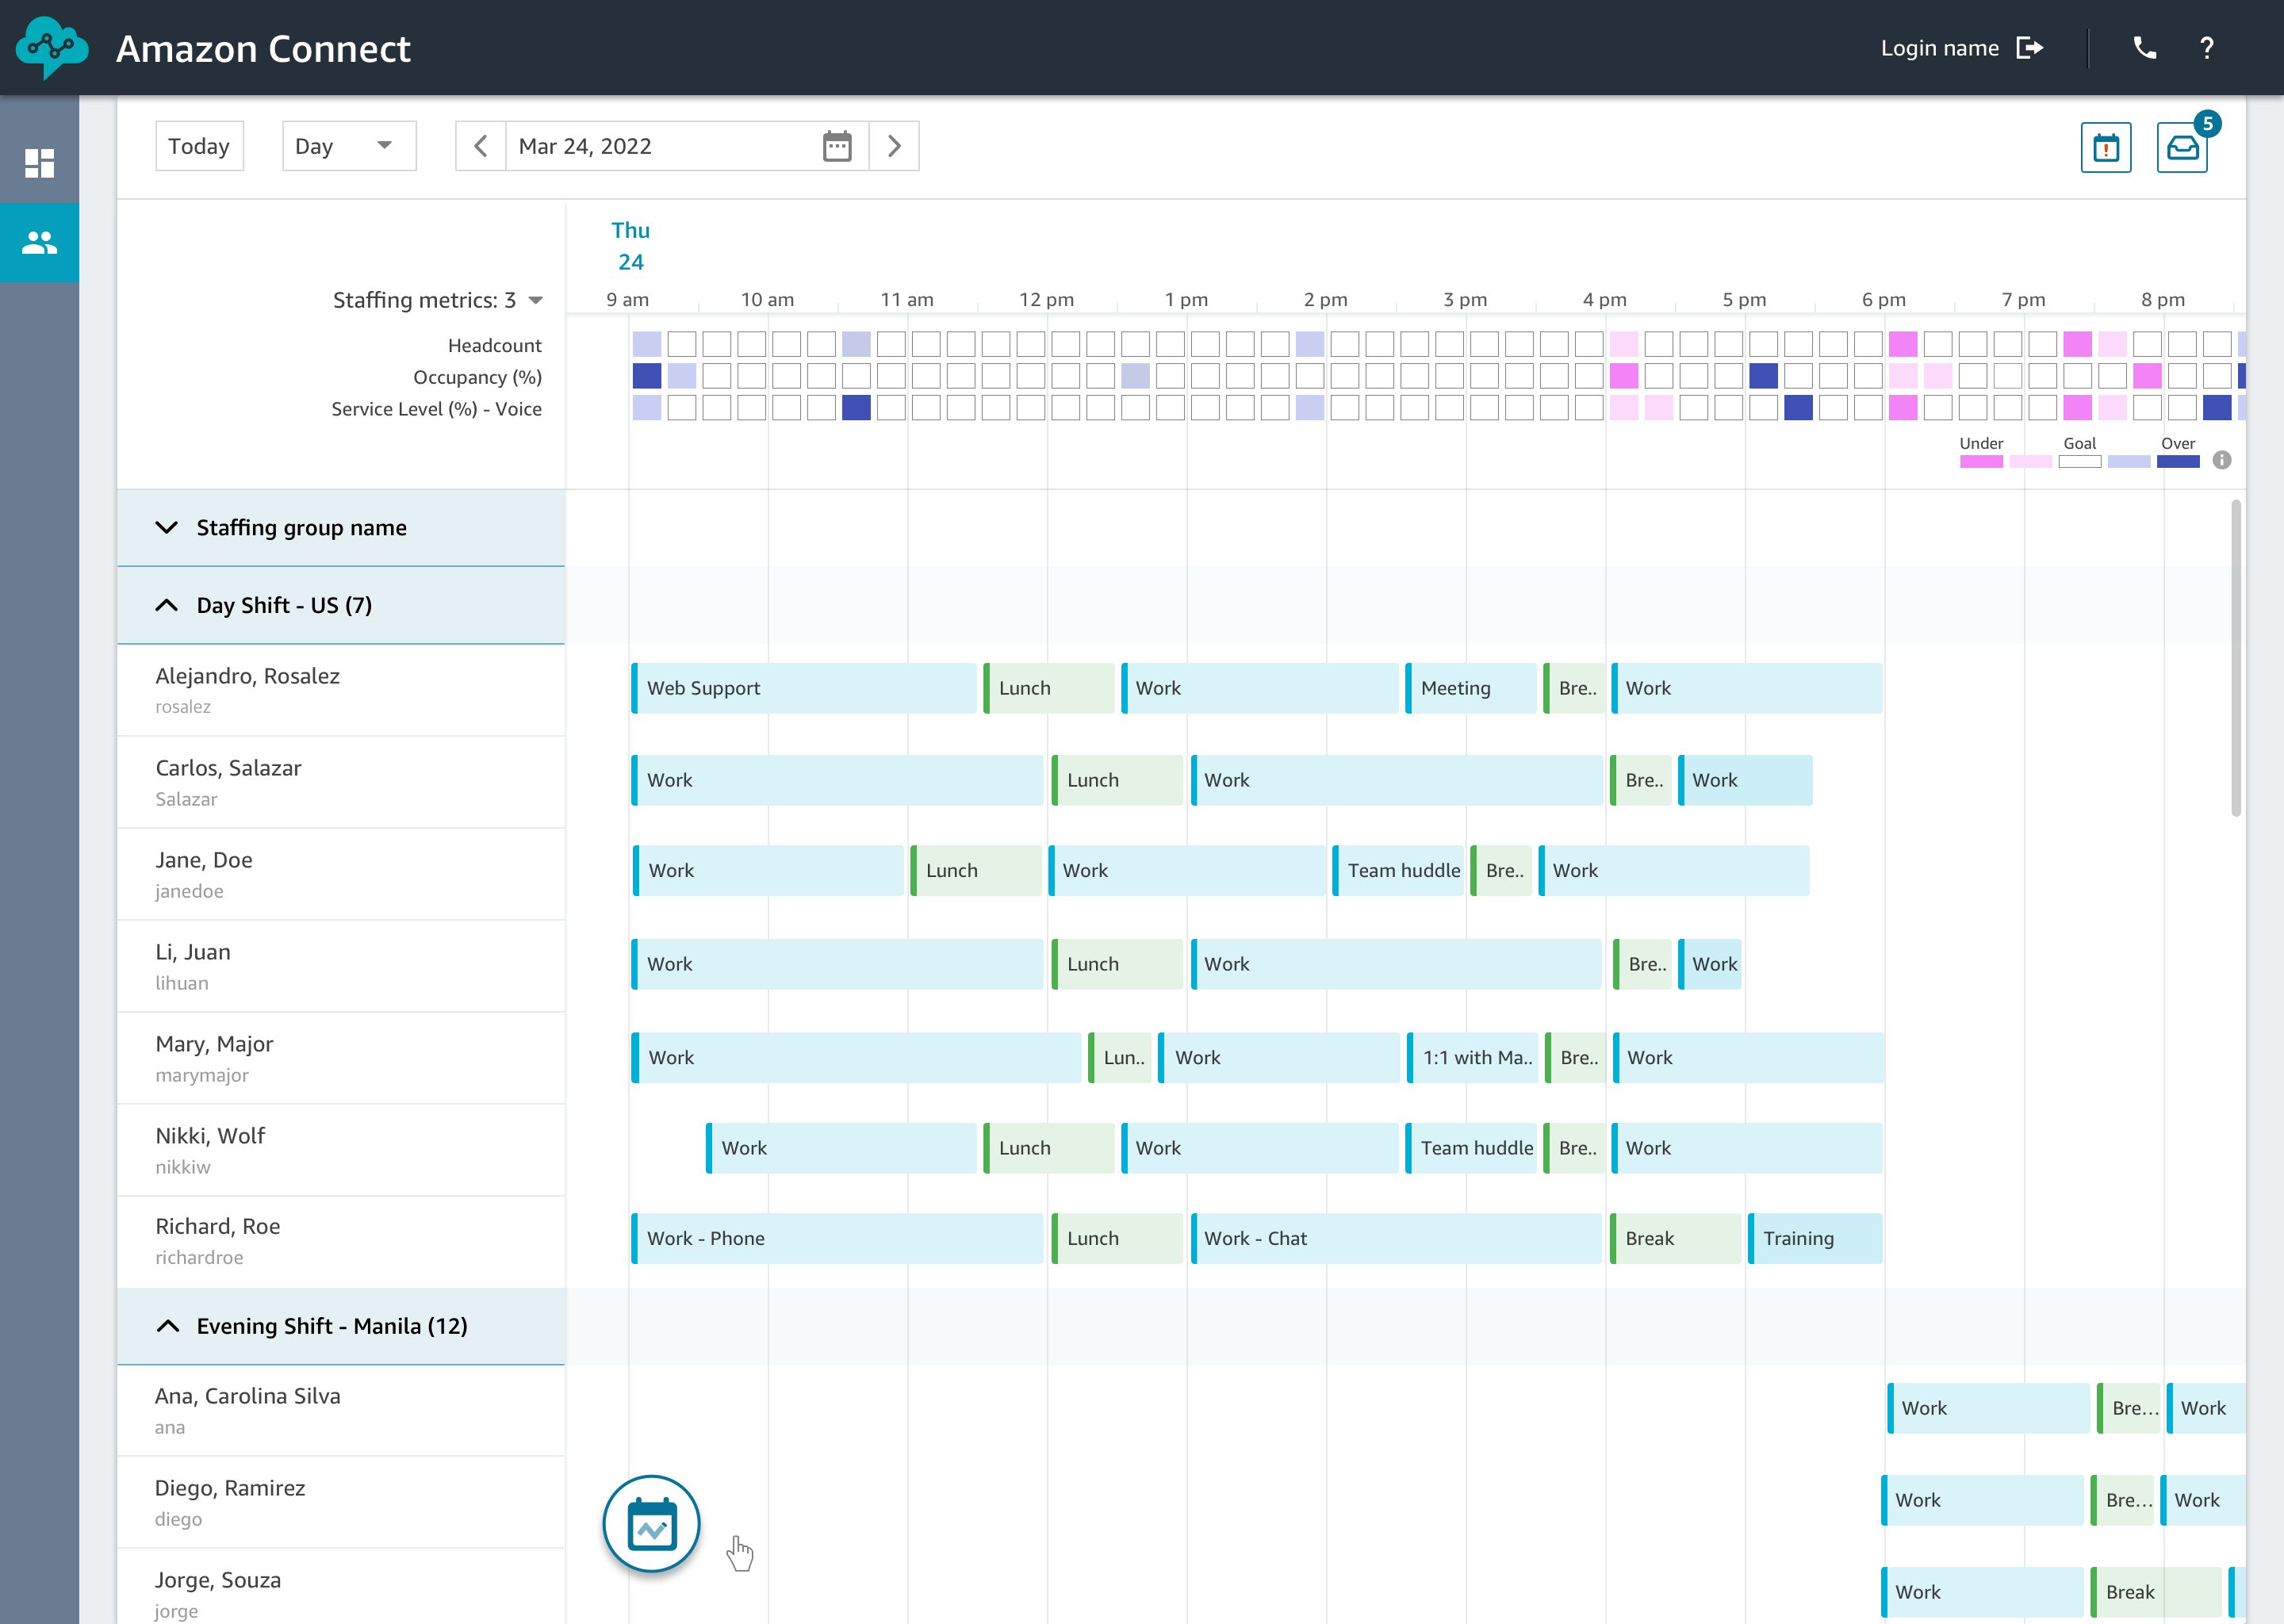Click the Staffing group name expander arrow

(165, 527)
